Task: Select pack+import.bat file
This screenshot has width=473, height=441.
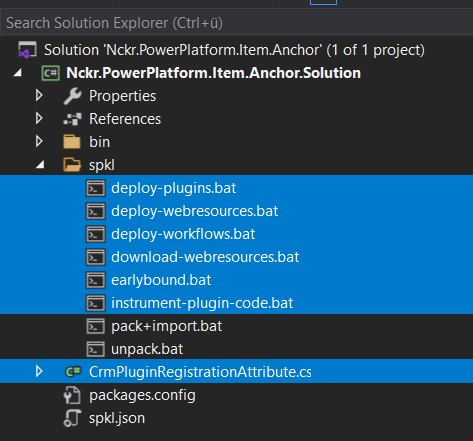Action: point(236,326)
